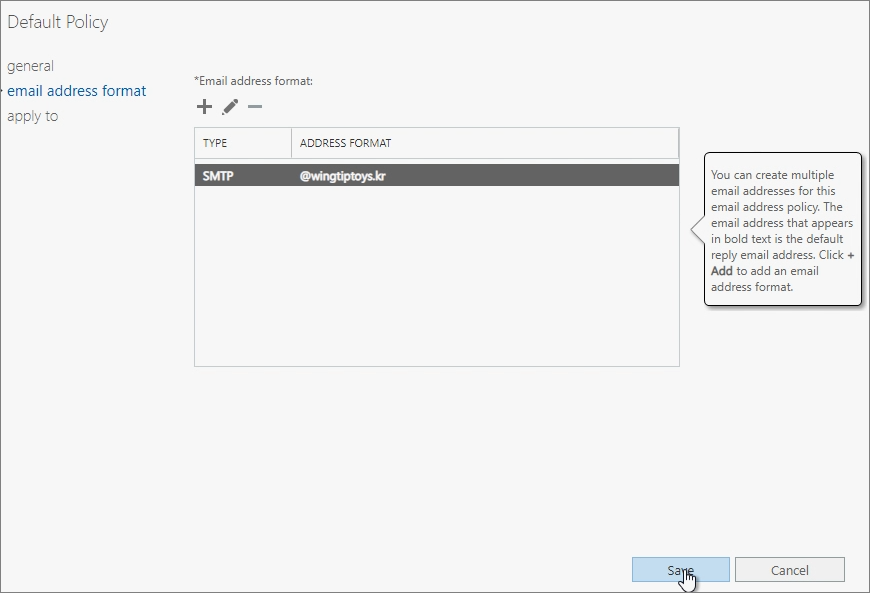
Task: Go to the apply to section
Action: pyautogui.click(x=33, y=116)
